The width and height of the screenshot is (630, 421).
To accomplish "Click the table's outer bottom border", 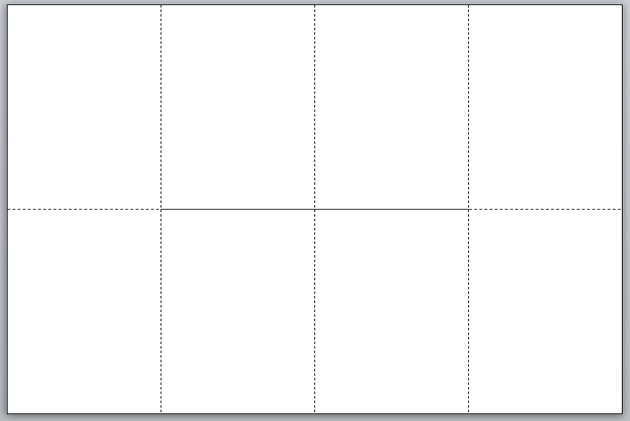I will pos(315,413).
